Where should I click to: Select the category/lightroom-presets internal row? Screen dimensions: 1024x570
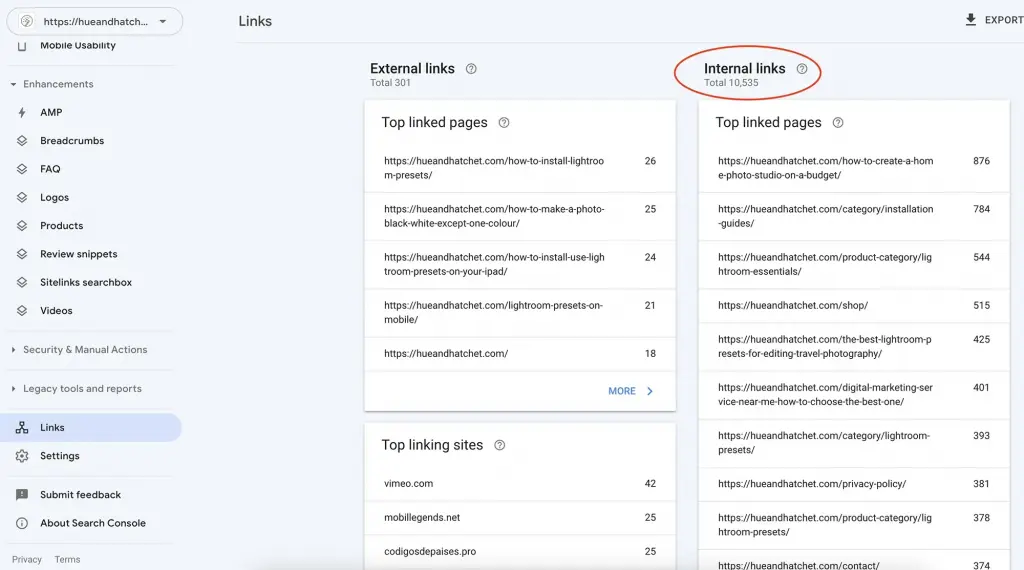point(854,443)
